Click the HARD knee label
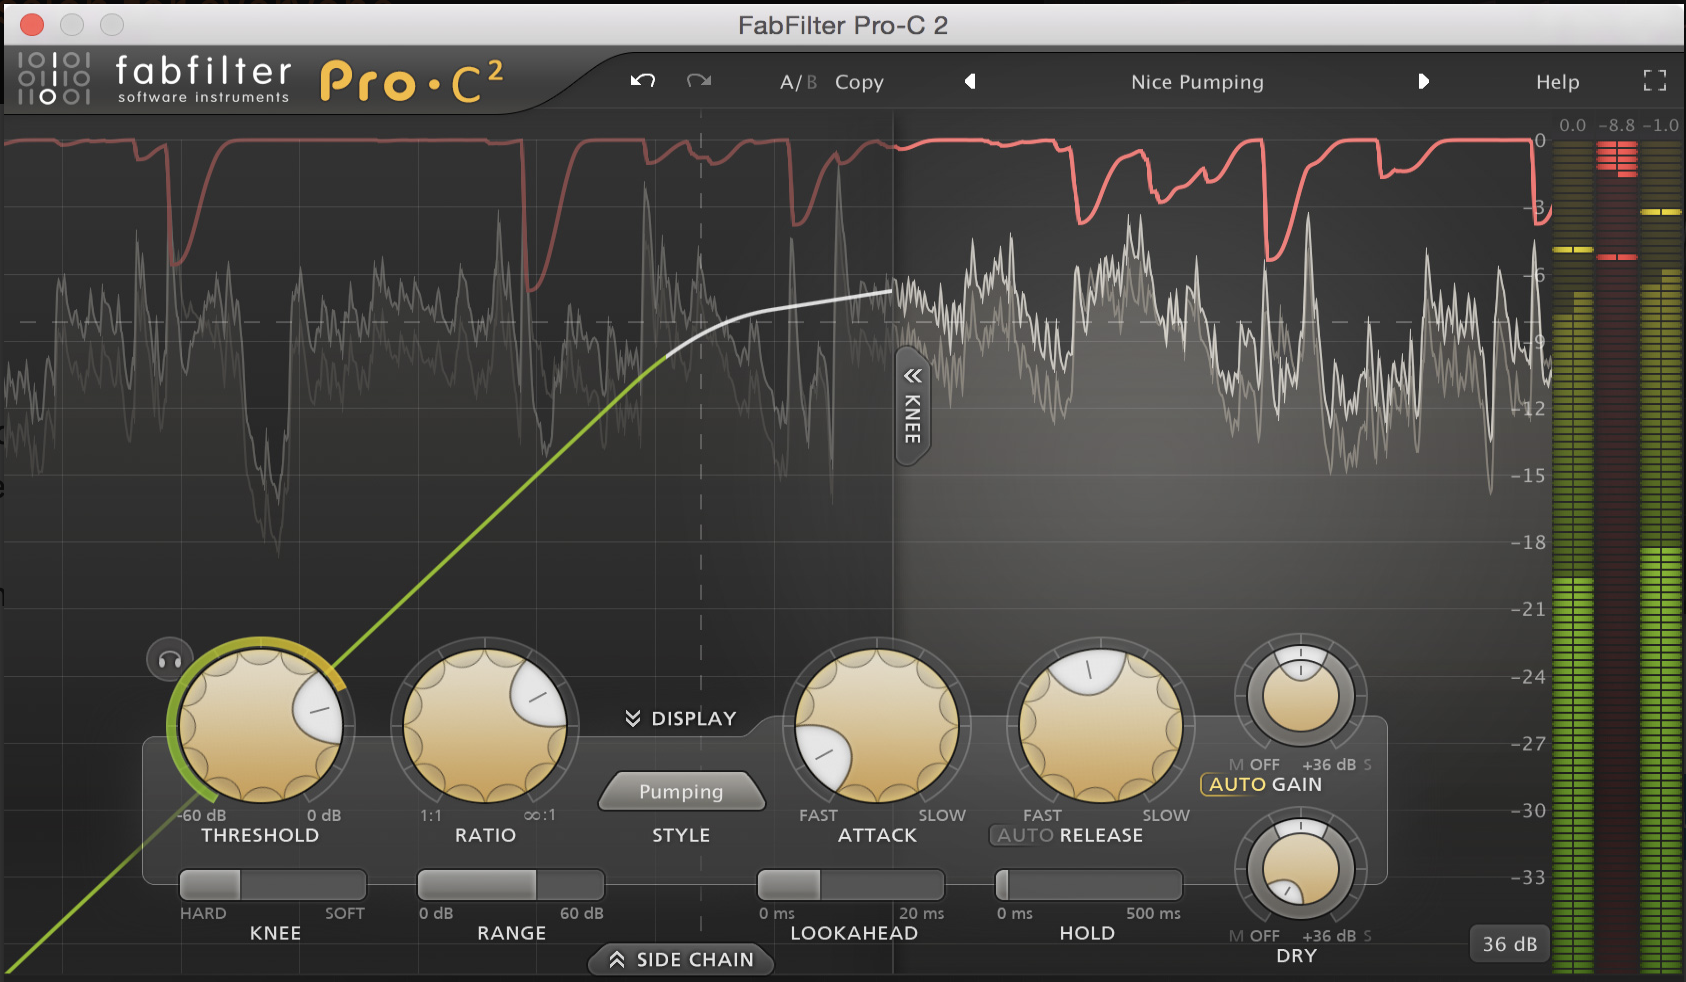The image size is (1686, 982). pyautogui.click(x=203, y=913)
